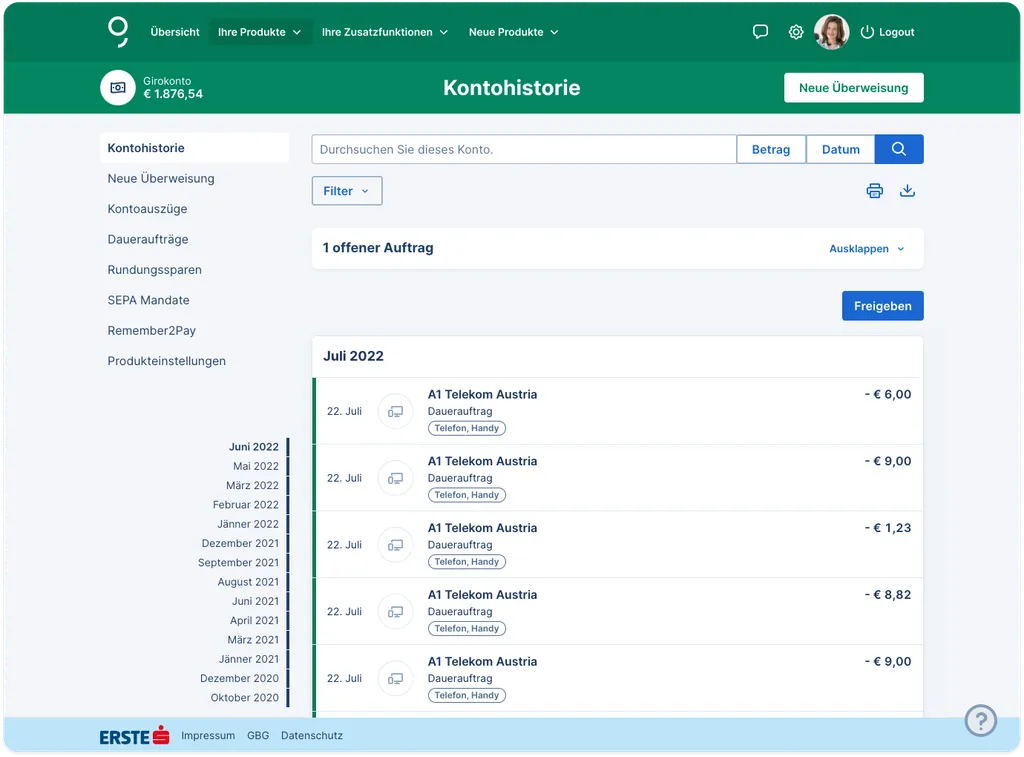
Task: Open Ihre Produkte dropdown menu
Action: 259,32
